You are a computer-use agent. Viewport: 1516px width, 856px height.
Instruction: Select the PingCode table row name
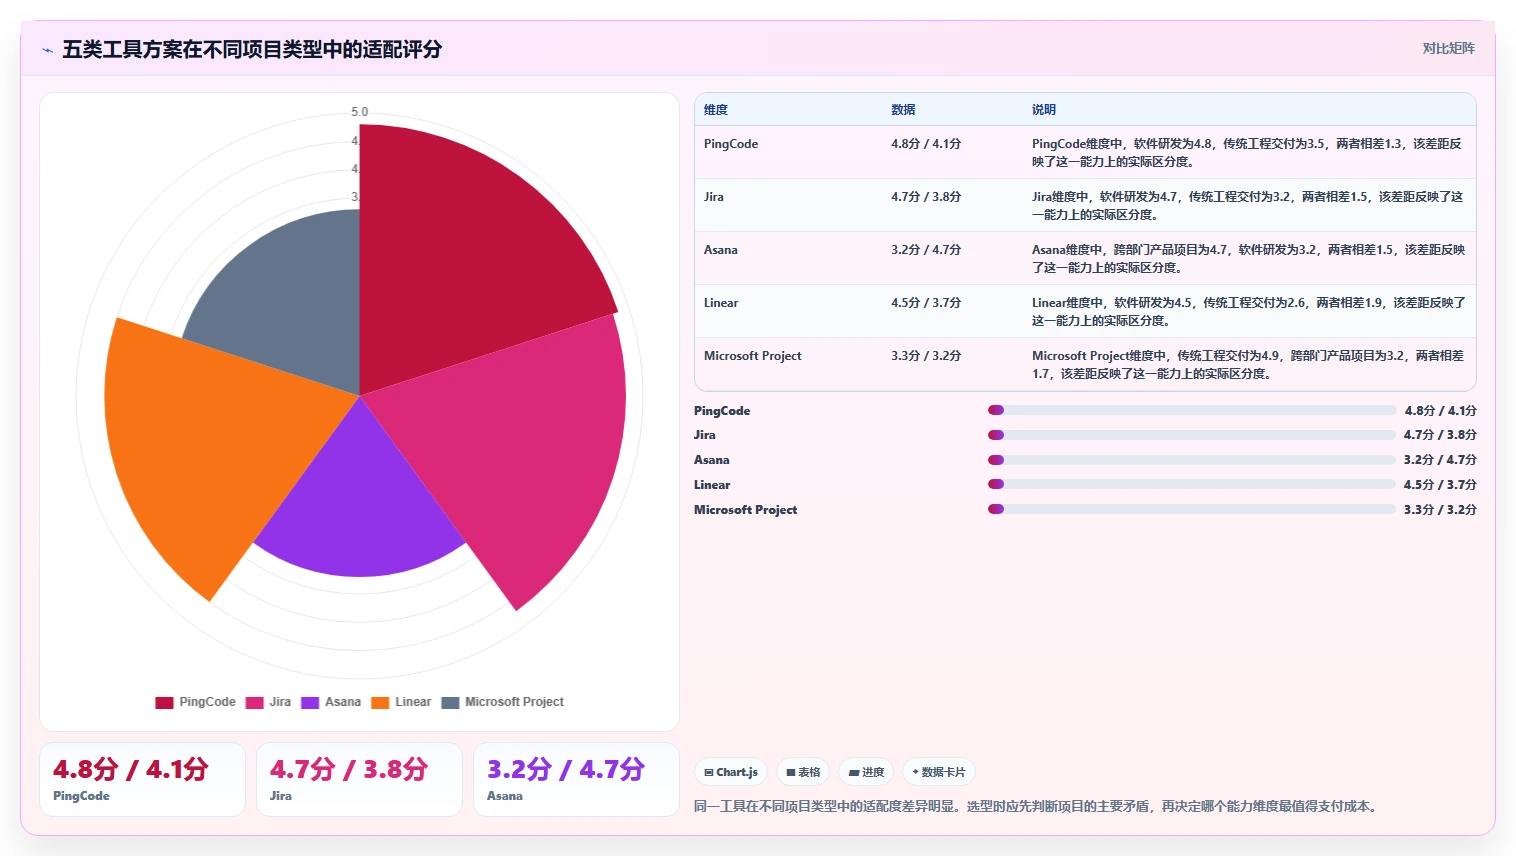coord(731,144)
